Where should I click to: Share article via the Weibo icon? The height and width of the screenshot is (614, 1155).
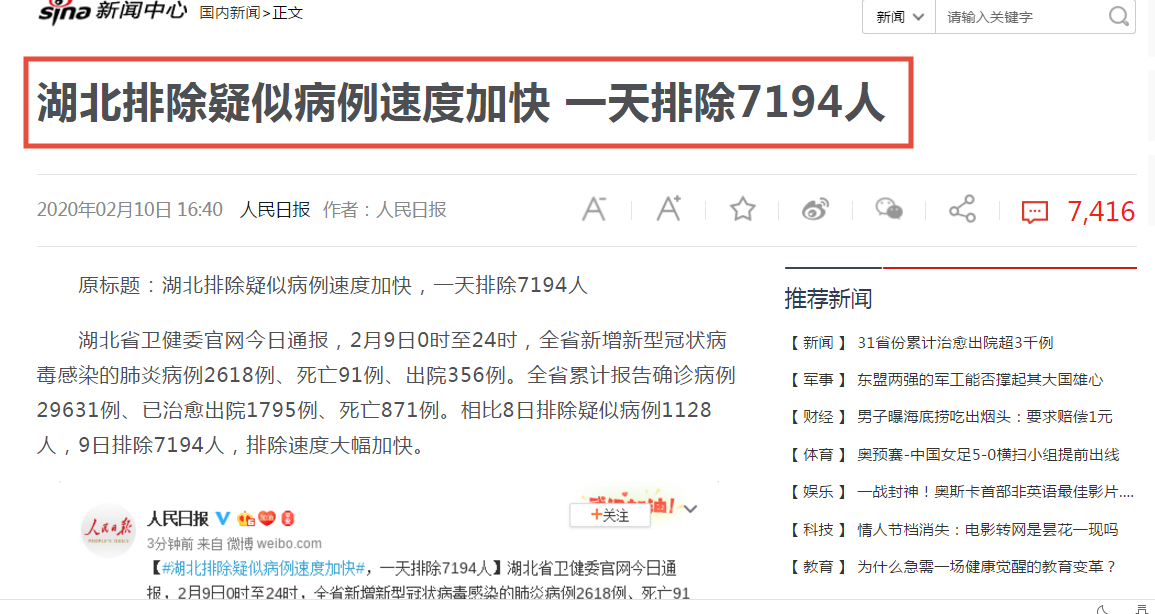tap(816, 209)
